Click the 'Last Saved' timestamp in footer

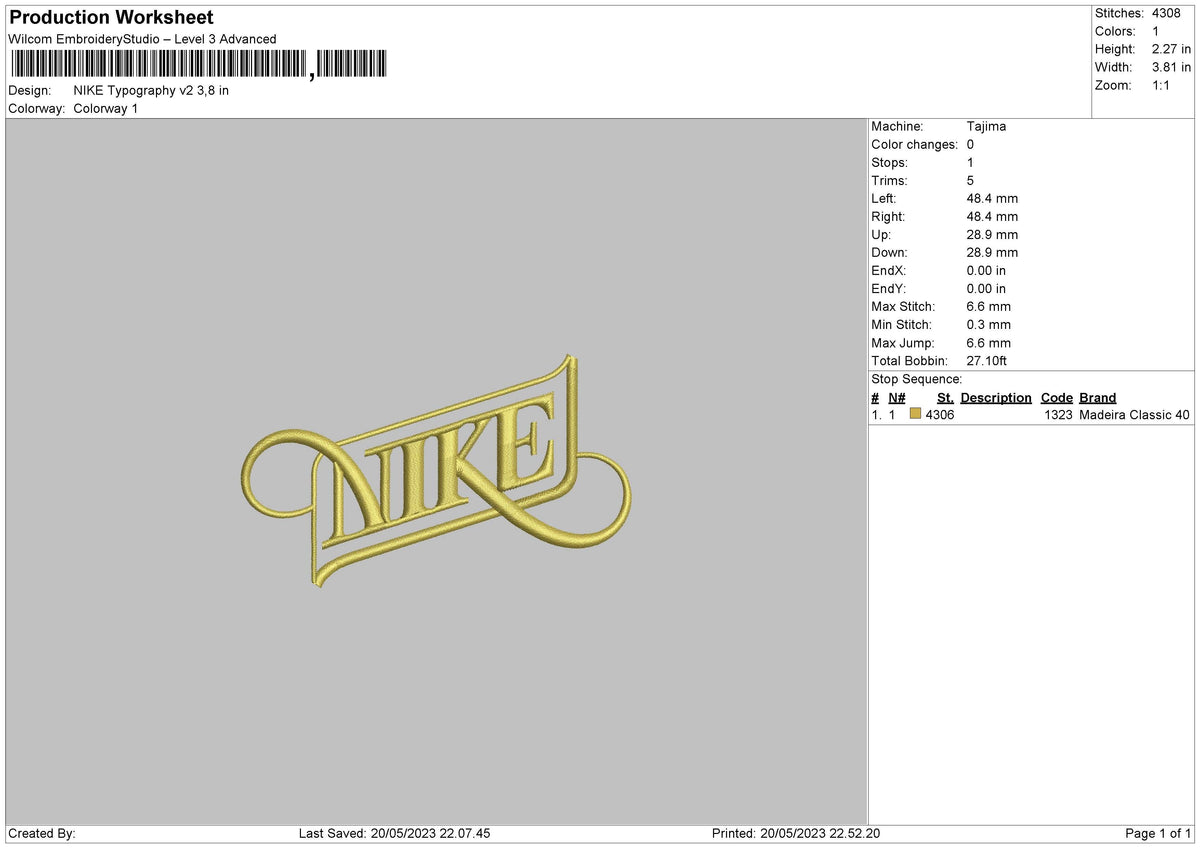point(394,833)
